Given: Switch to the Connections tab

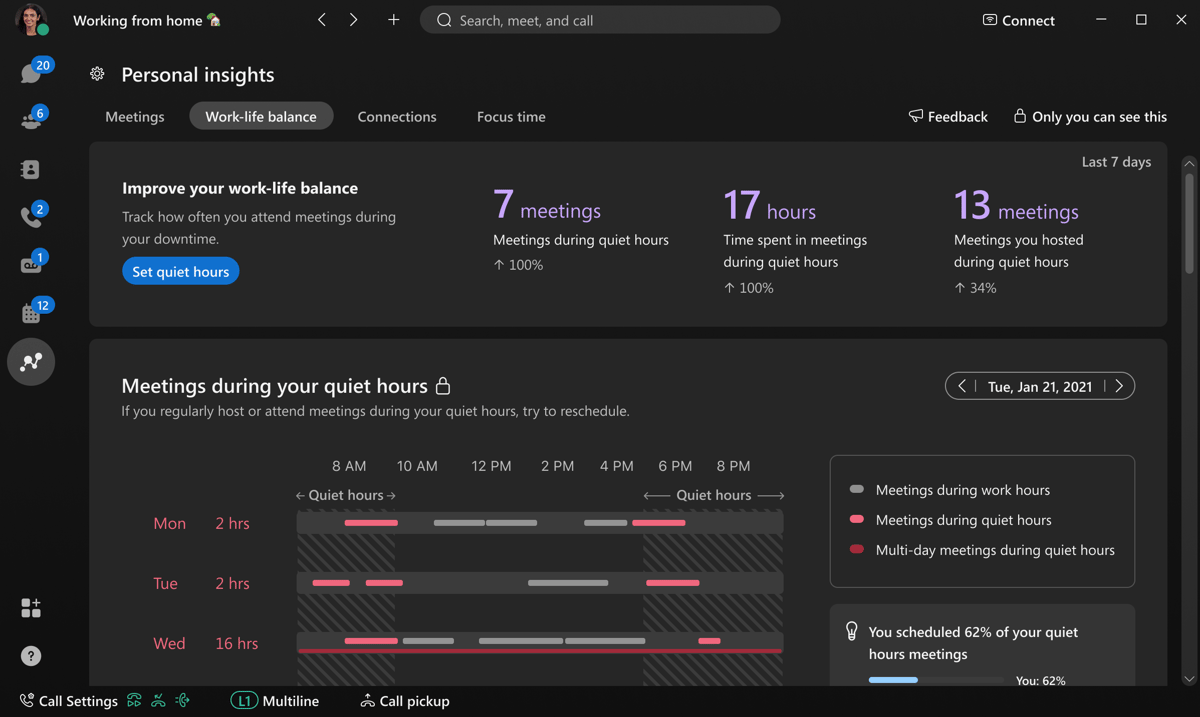Looking at the screenshot, I should click(397, 117).
